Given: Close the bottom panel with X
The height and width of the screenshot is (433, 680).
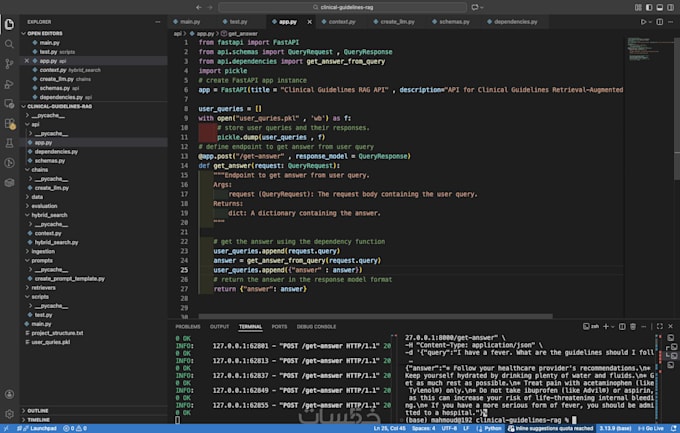Looking at the screenshot, I should (x=670, y=326).
